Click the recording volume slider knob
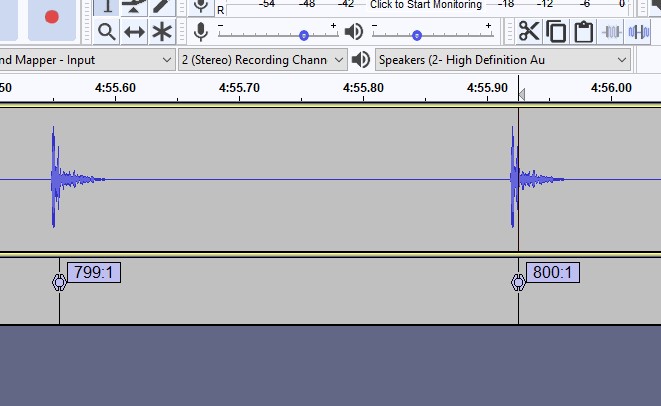Viewport: 661px width, 406px height. tap(304, 35)
